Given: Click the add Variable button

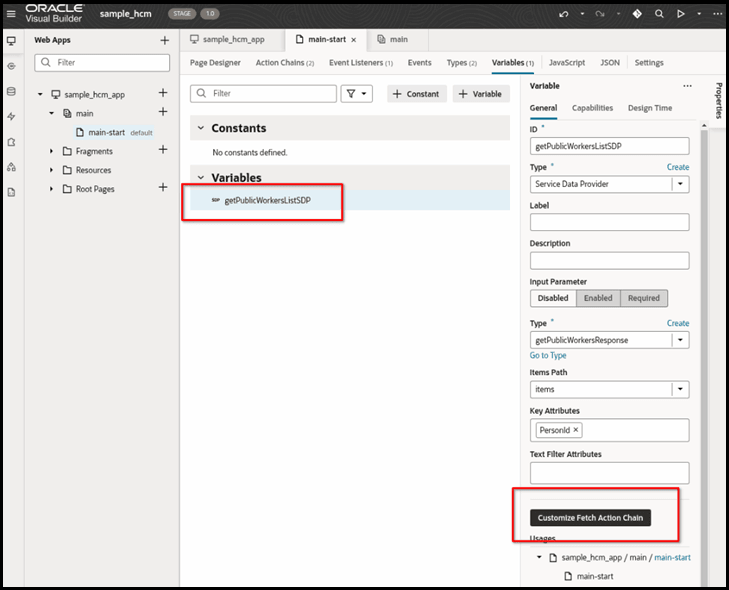Looking at the screenshot, I should point(481,94).
